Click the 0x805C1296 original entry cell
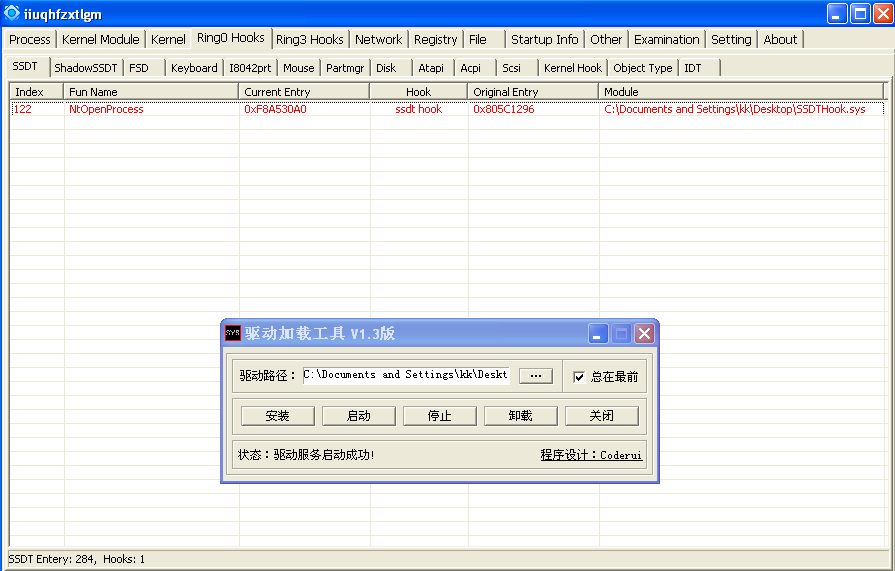This screenshot has width=895, height=571. click(503, 109)
